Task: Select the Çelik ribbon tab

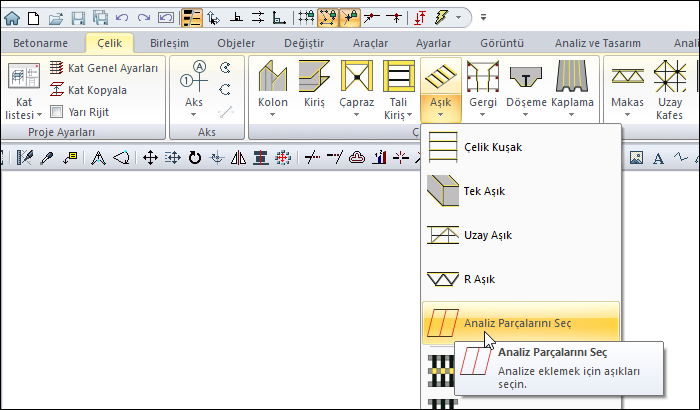Action: pyautogui.click(x=109, y=43)
